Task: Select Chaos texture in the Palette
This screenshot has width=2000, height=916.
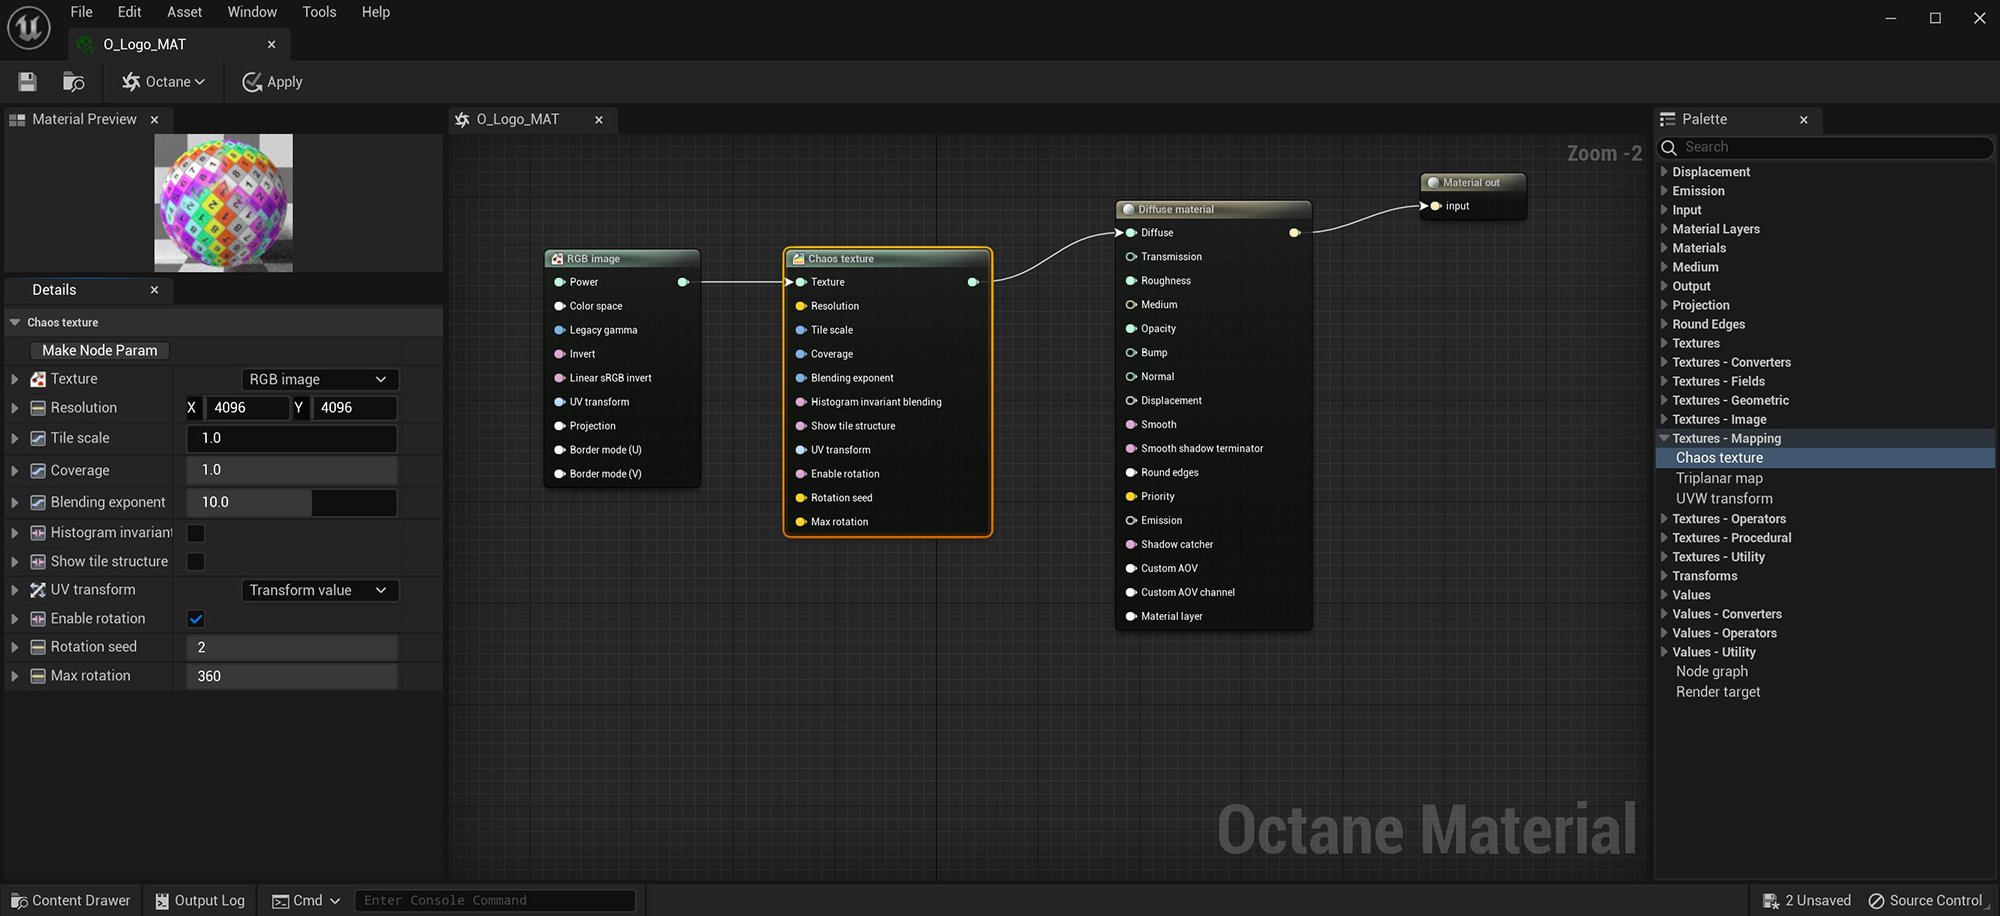Action: tap(1719, 458)
